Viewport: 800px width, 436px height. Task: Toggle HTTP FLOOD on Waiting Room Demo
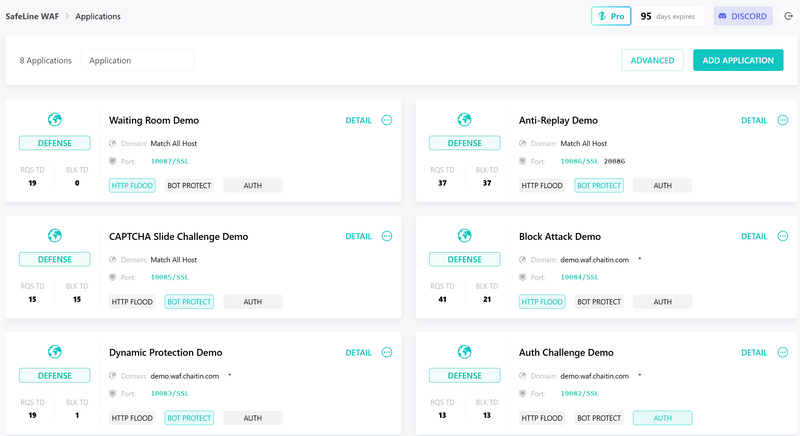click(x=132, y=186)
